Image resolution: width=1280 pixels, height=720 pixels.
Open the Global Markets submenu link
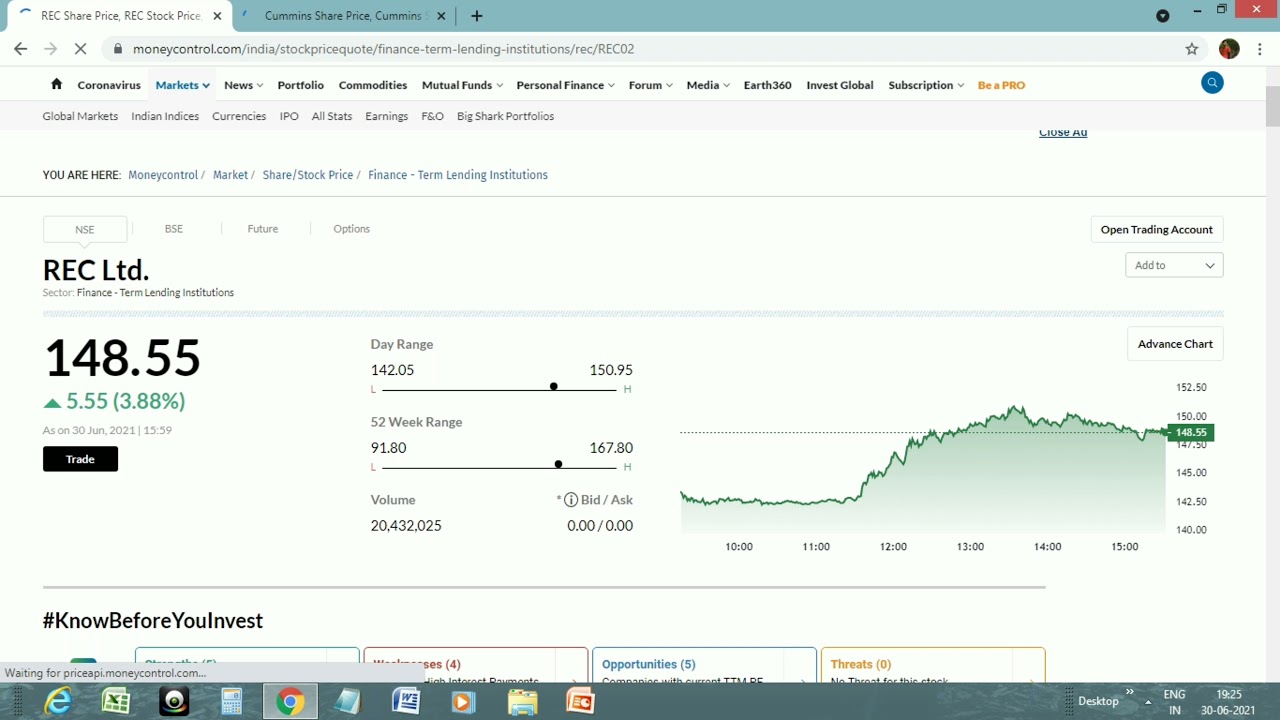tap(80, 116)
